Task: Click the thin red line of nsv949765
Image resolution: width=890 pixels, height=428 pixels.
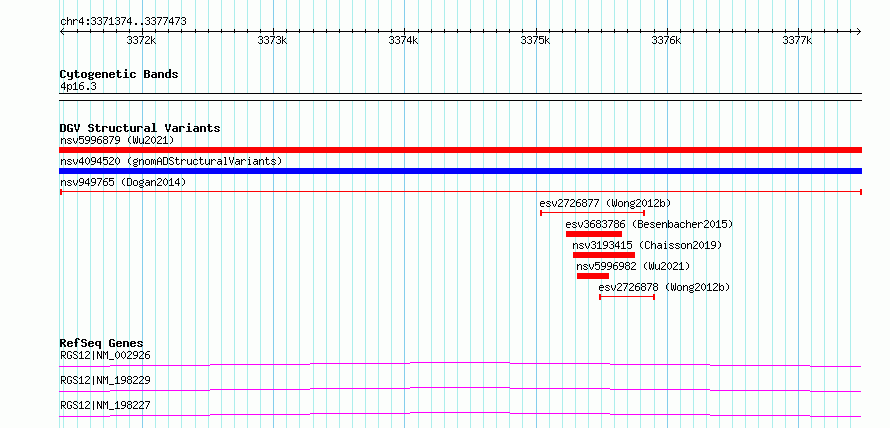Action: 461,192
